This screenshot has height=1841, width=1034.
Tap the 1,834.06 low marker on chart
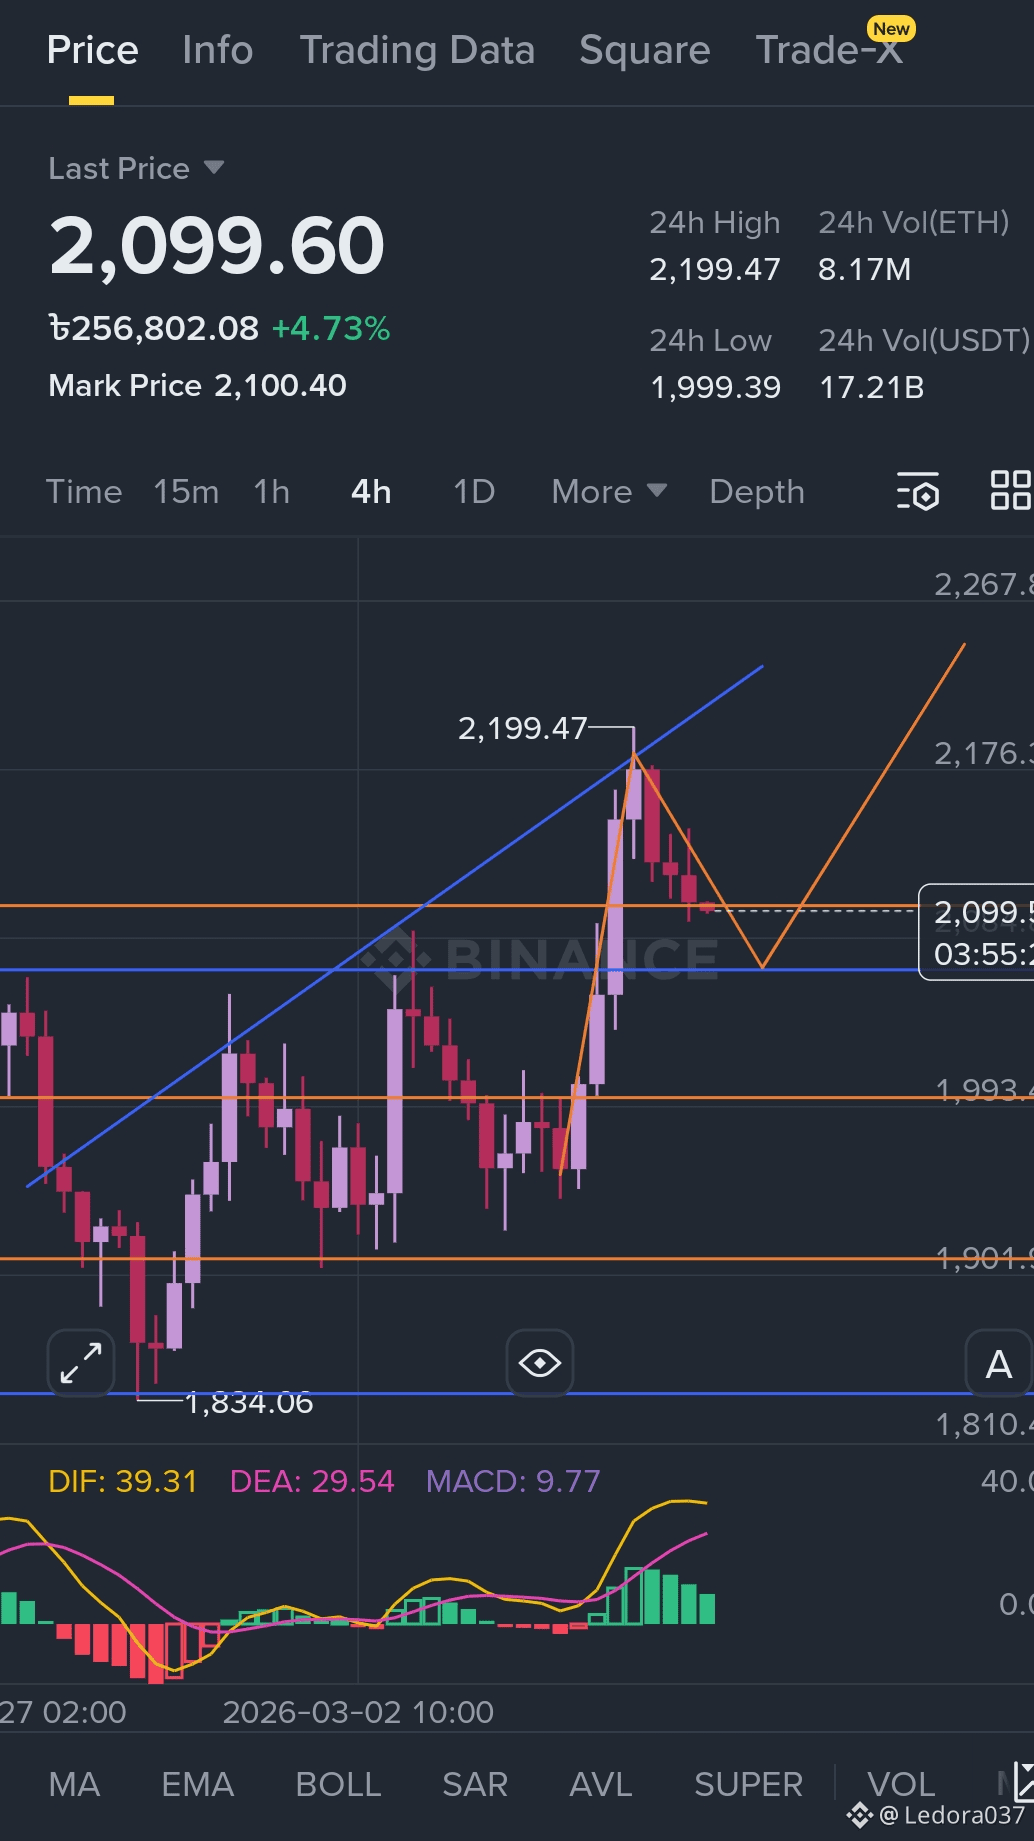(x=249, y=1402)
